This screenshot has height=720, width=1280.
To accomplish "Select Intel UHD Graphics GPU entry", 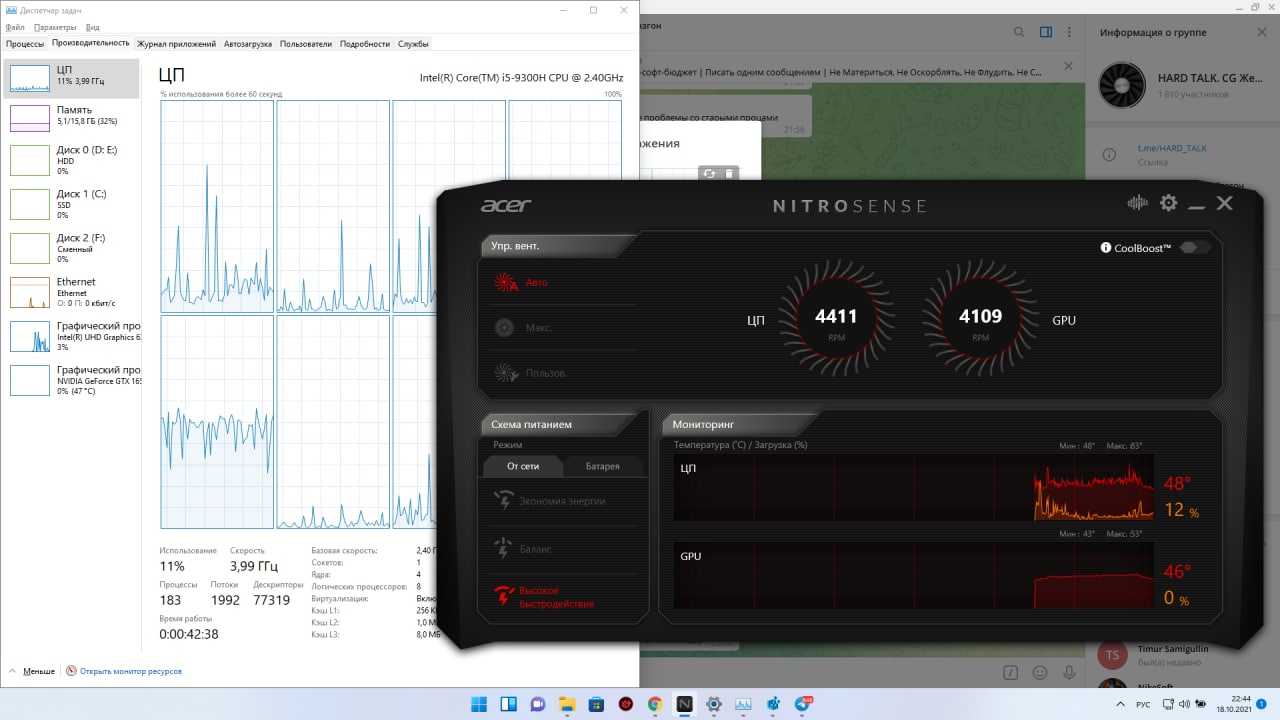I will [x=71, y=336].
